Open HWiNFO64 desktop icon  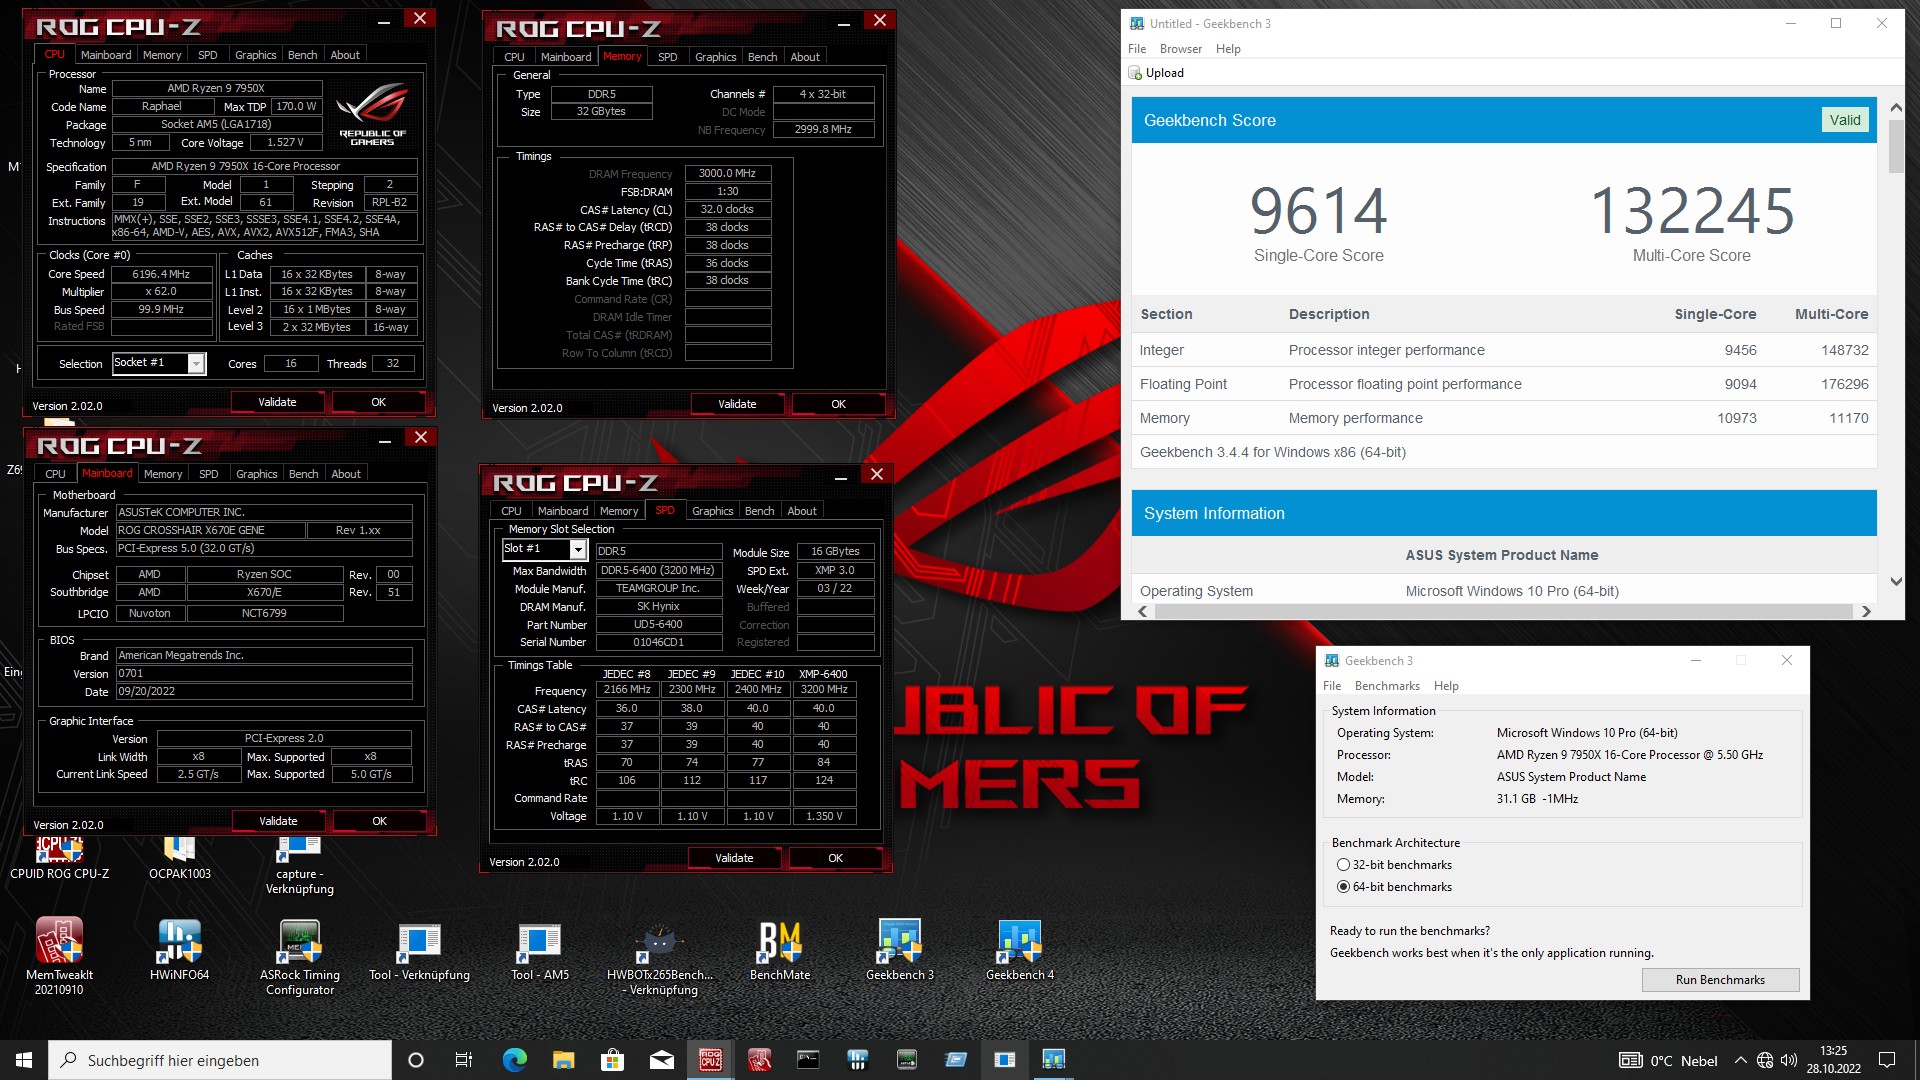point(179,950)
